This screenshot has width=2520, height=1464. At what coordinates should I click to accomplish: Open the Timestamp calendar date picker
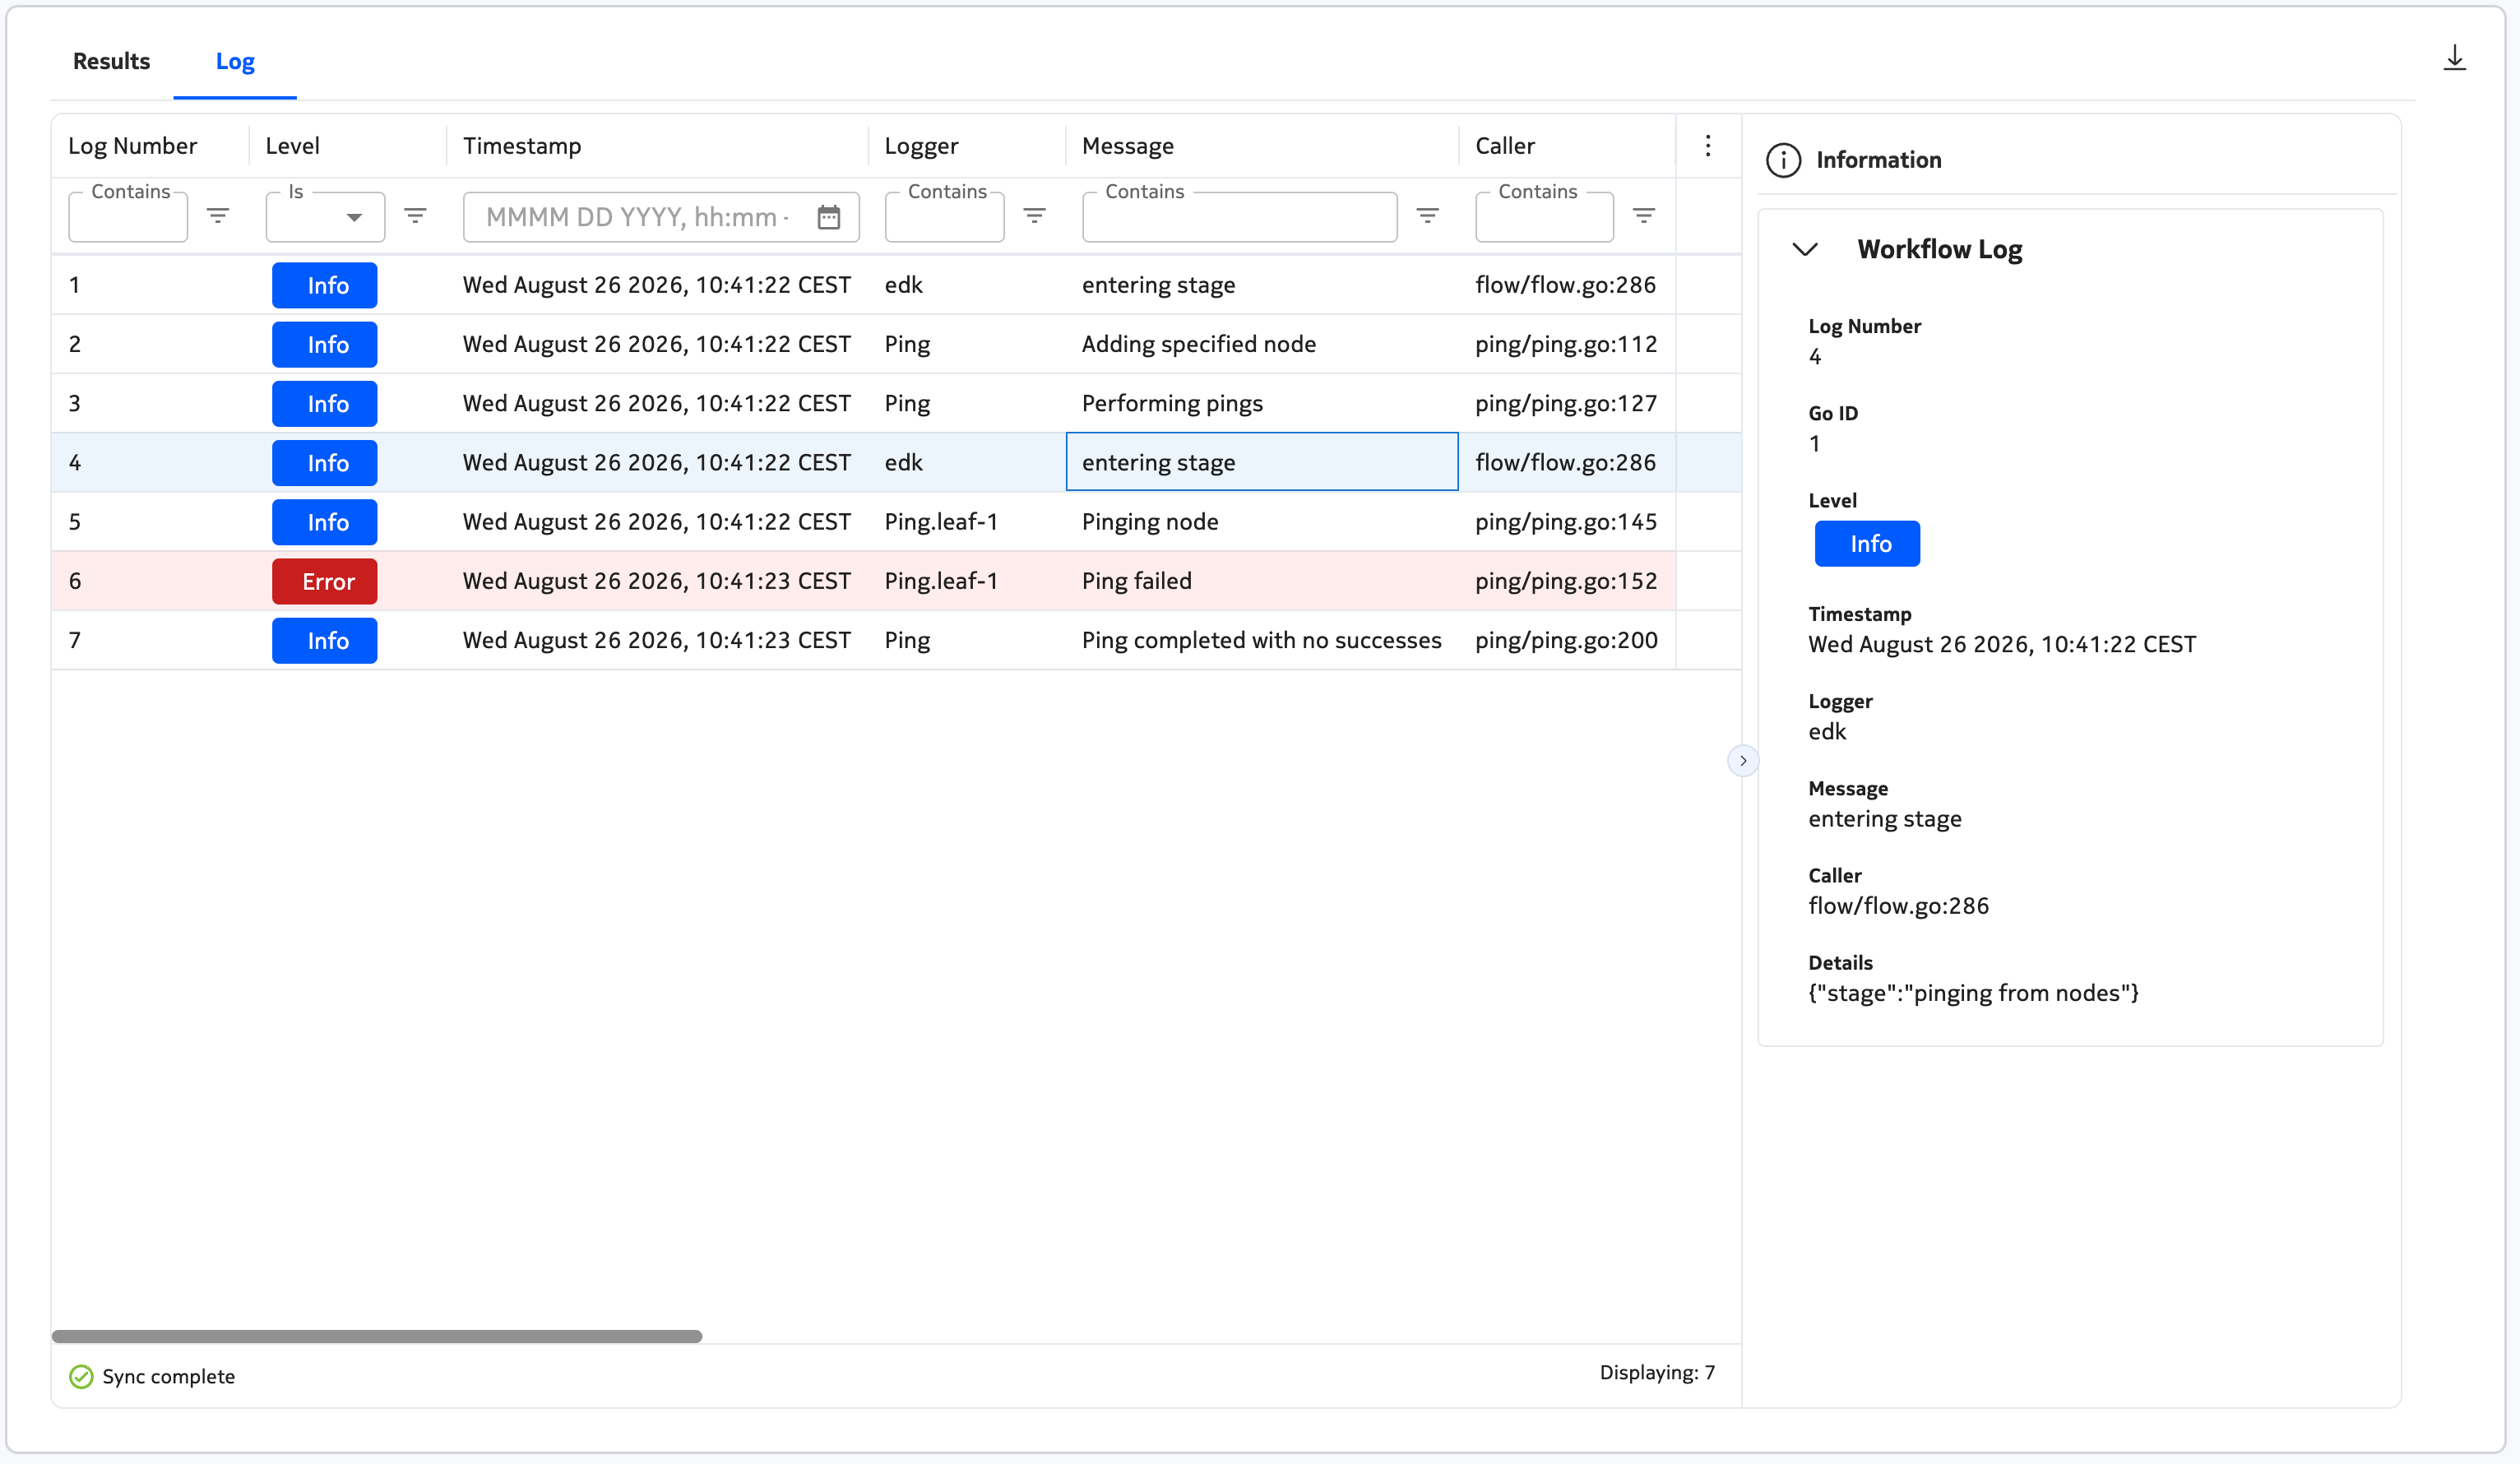(x=829, y=217)
